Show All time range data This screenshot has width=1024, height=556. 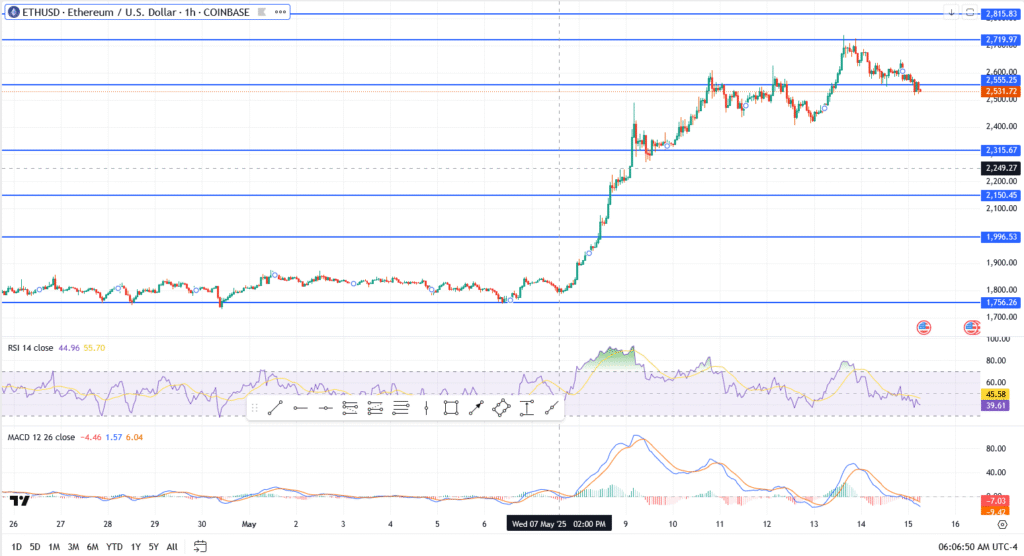click(172, 546)
